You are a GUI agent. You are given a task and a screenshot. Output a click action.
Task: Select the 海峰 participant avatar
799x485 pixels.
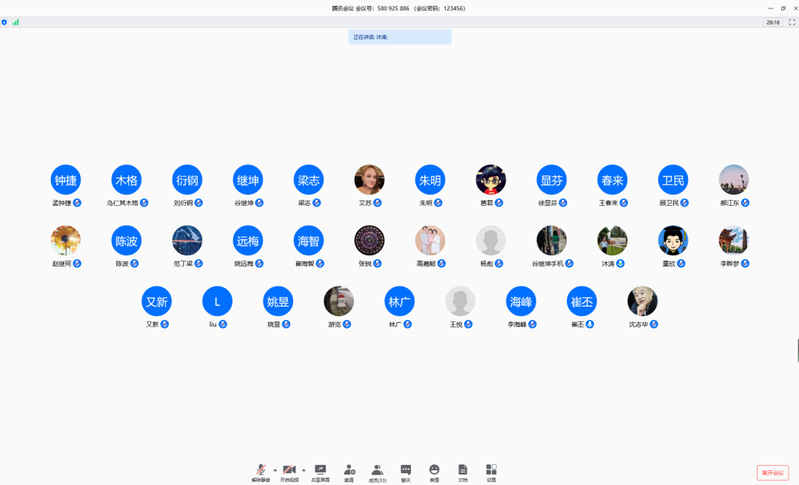pyautogui.click(x=521, y=301)
